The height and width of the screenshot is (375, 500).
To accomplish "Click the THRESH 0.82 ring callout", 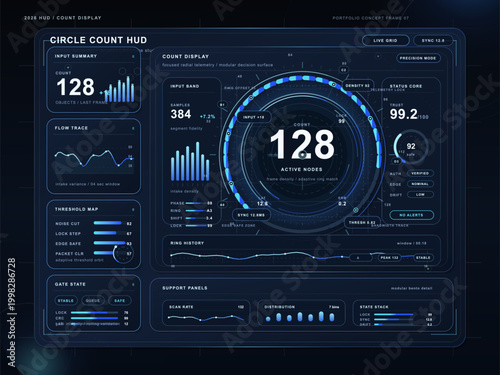I will click(362, 222).
